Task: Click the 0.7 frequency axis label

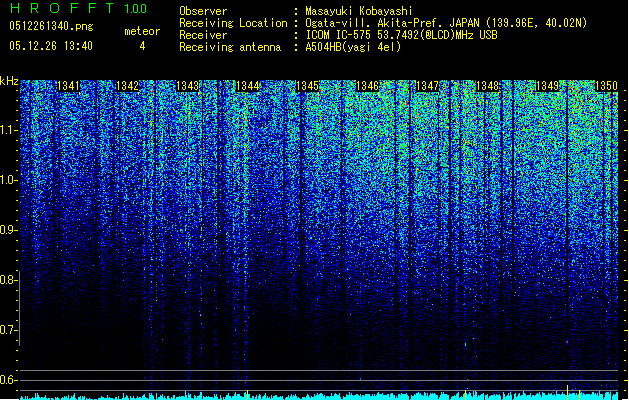Action: (x=8, y=330)
